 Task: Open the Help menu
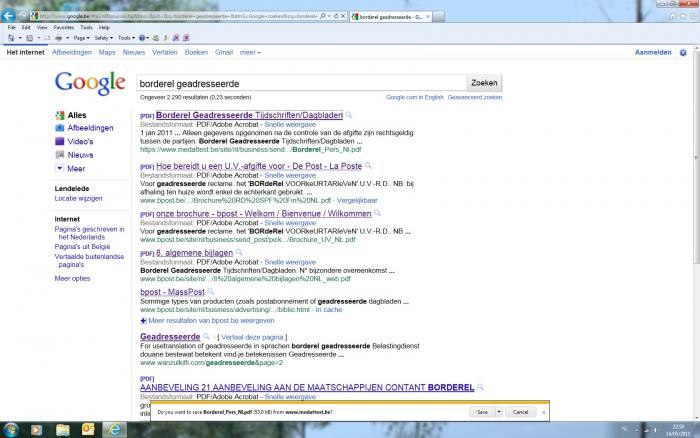104,27
